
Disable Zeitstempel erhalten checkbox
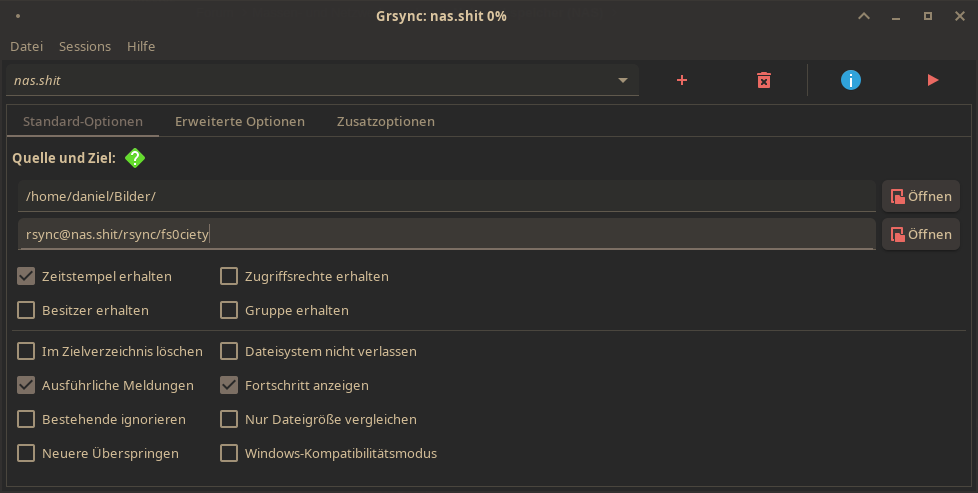26,276
